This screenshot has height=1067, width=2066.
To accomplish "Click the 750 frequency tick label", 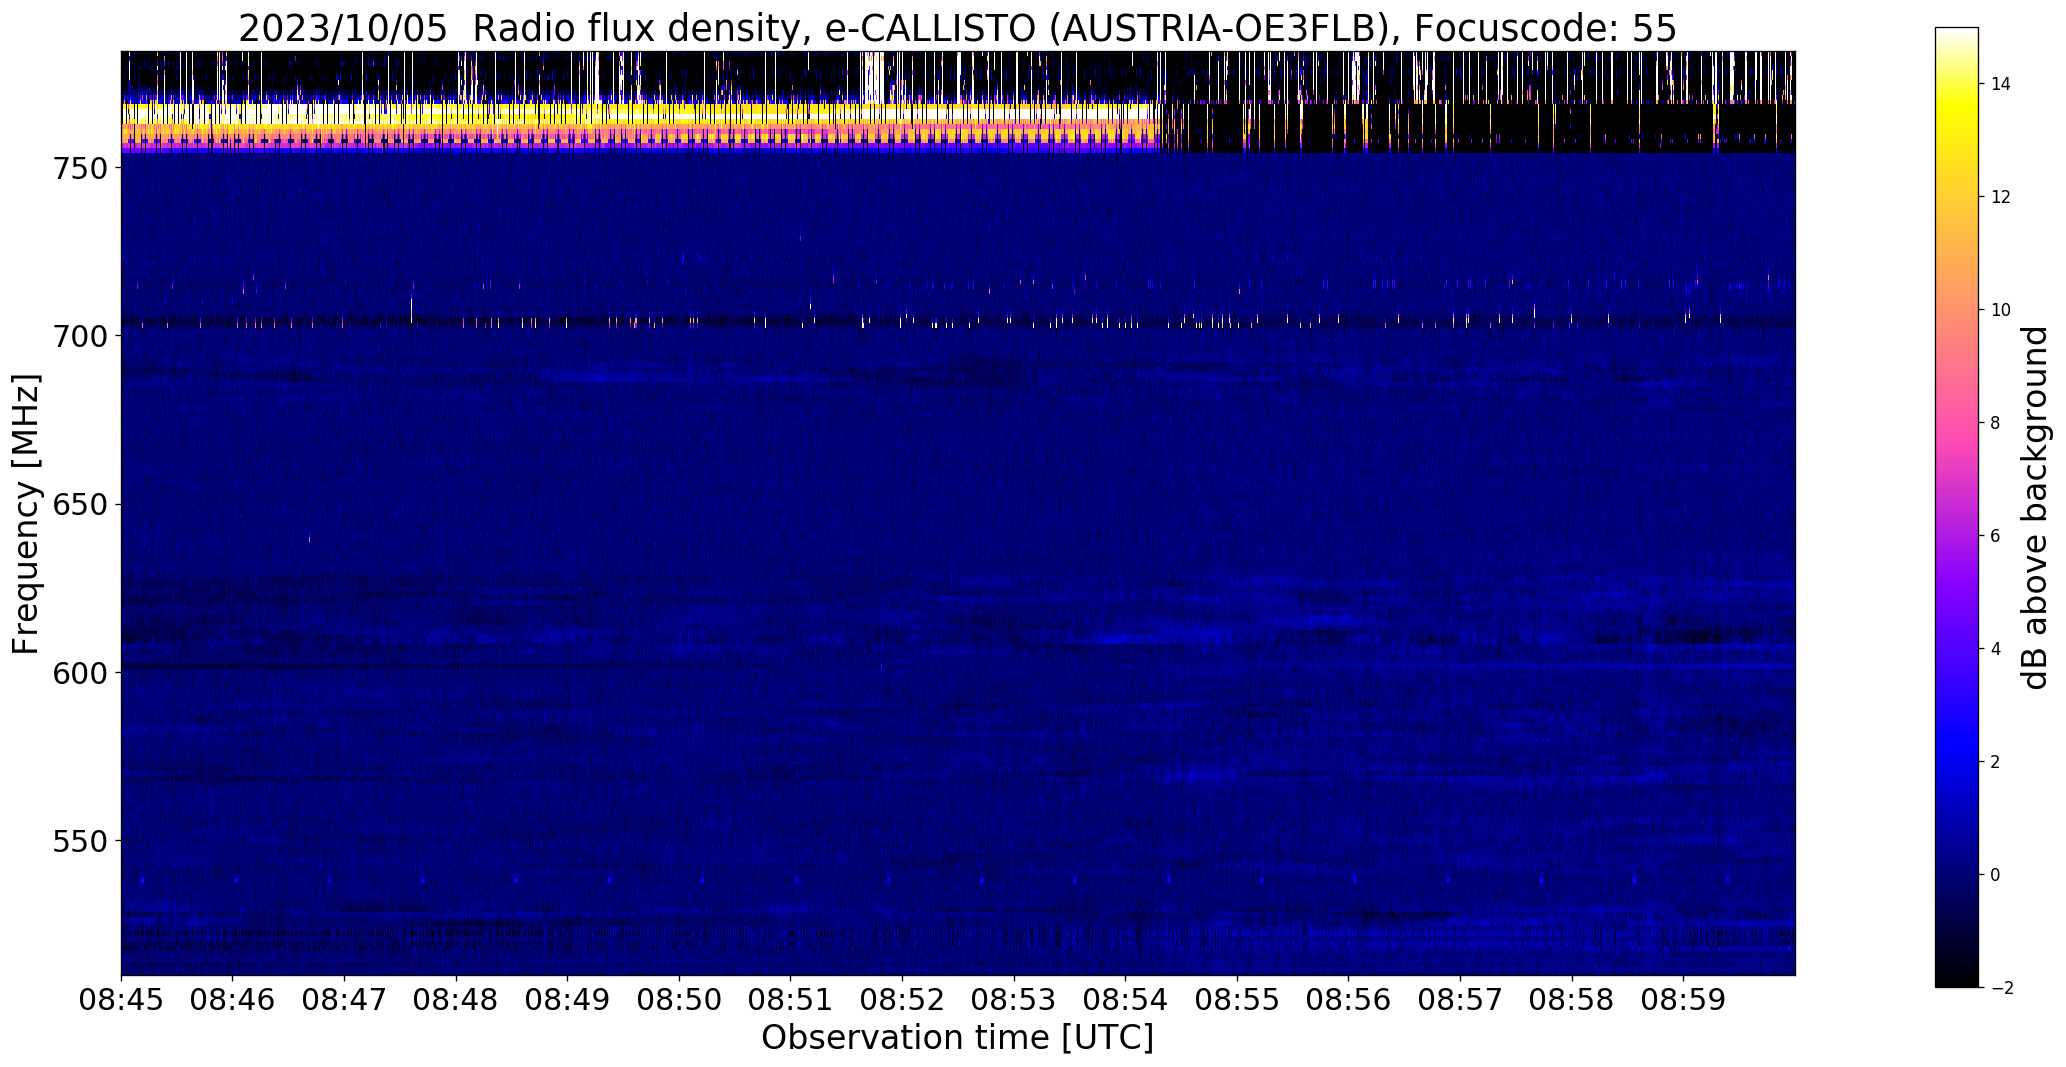I will pos(79,168).
